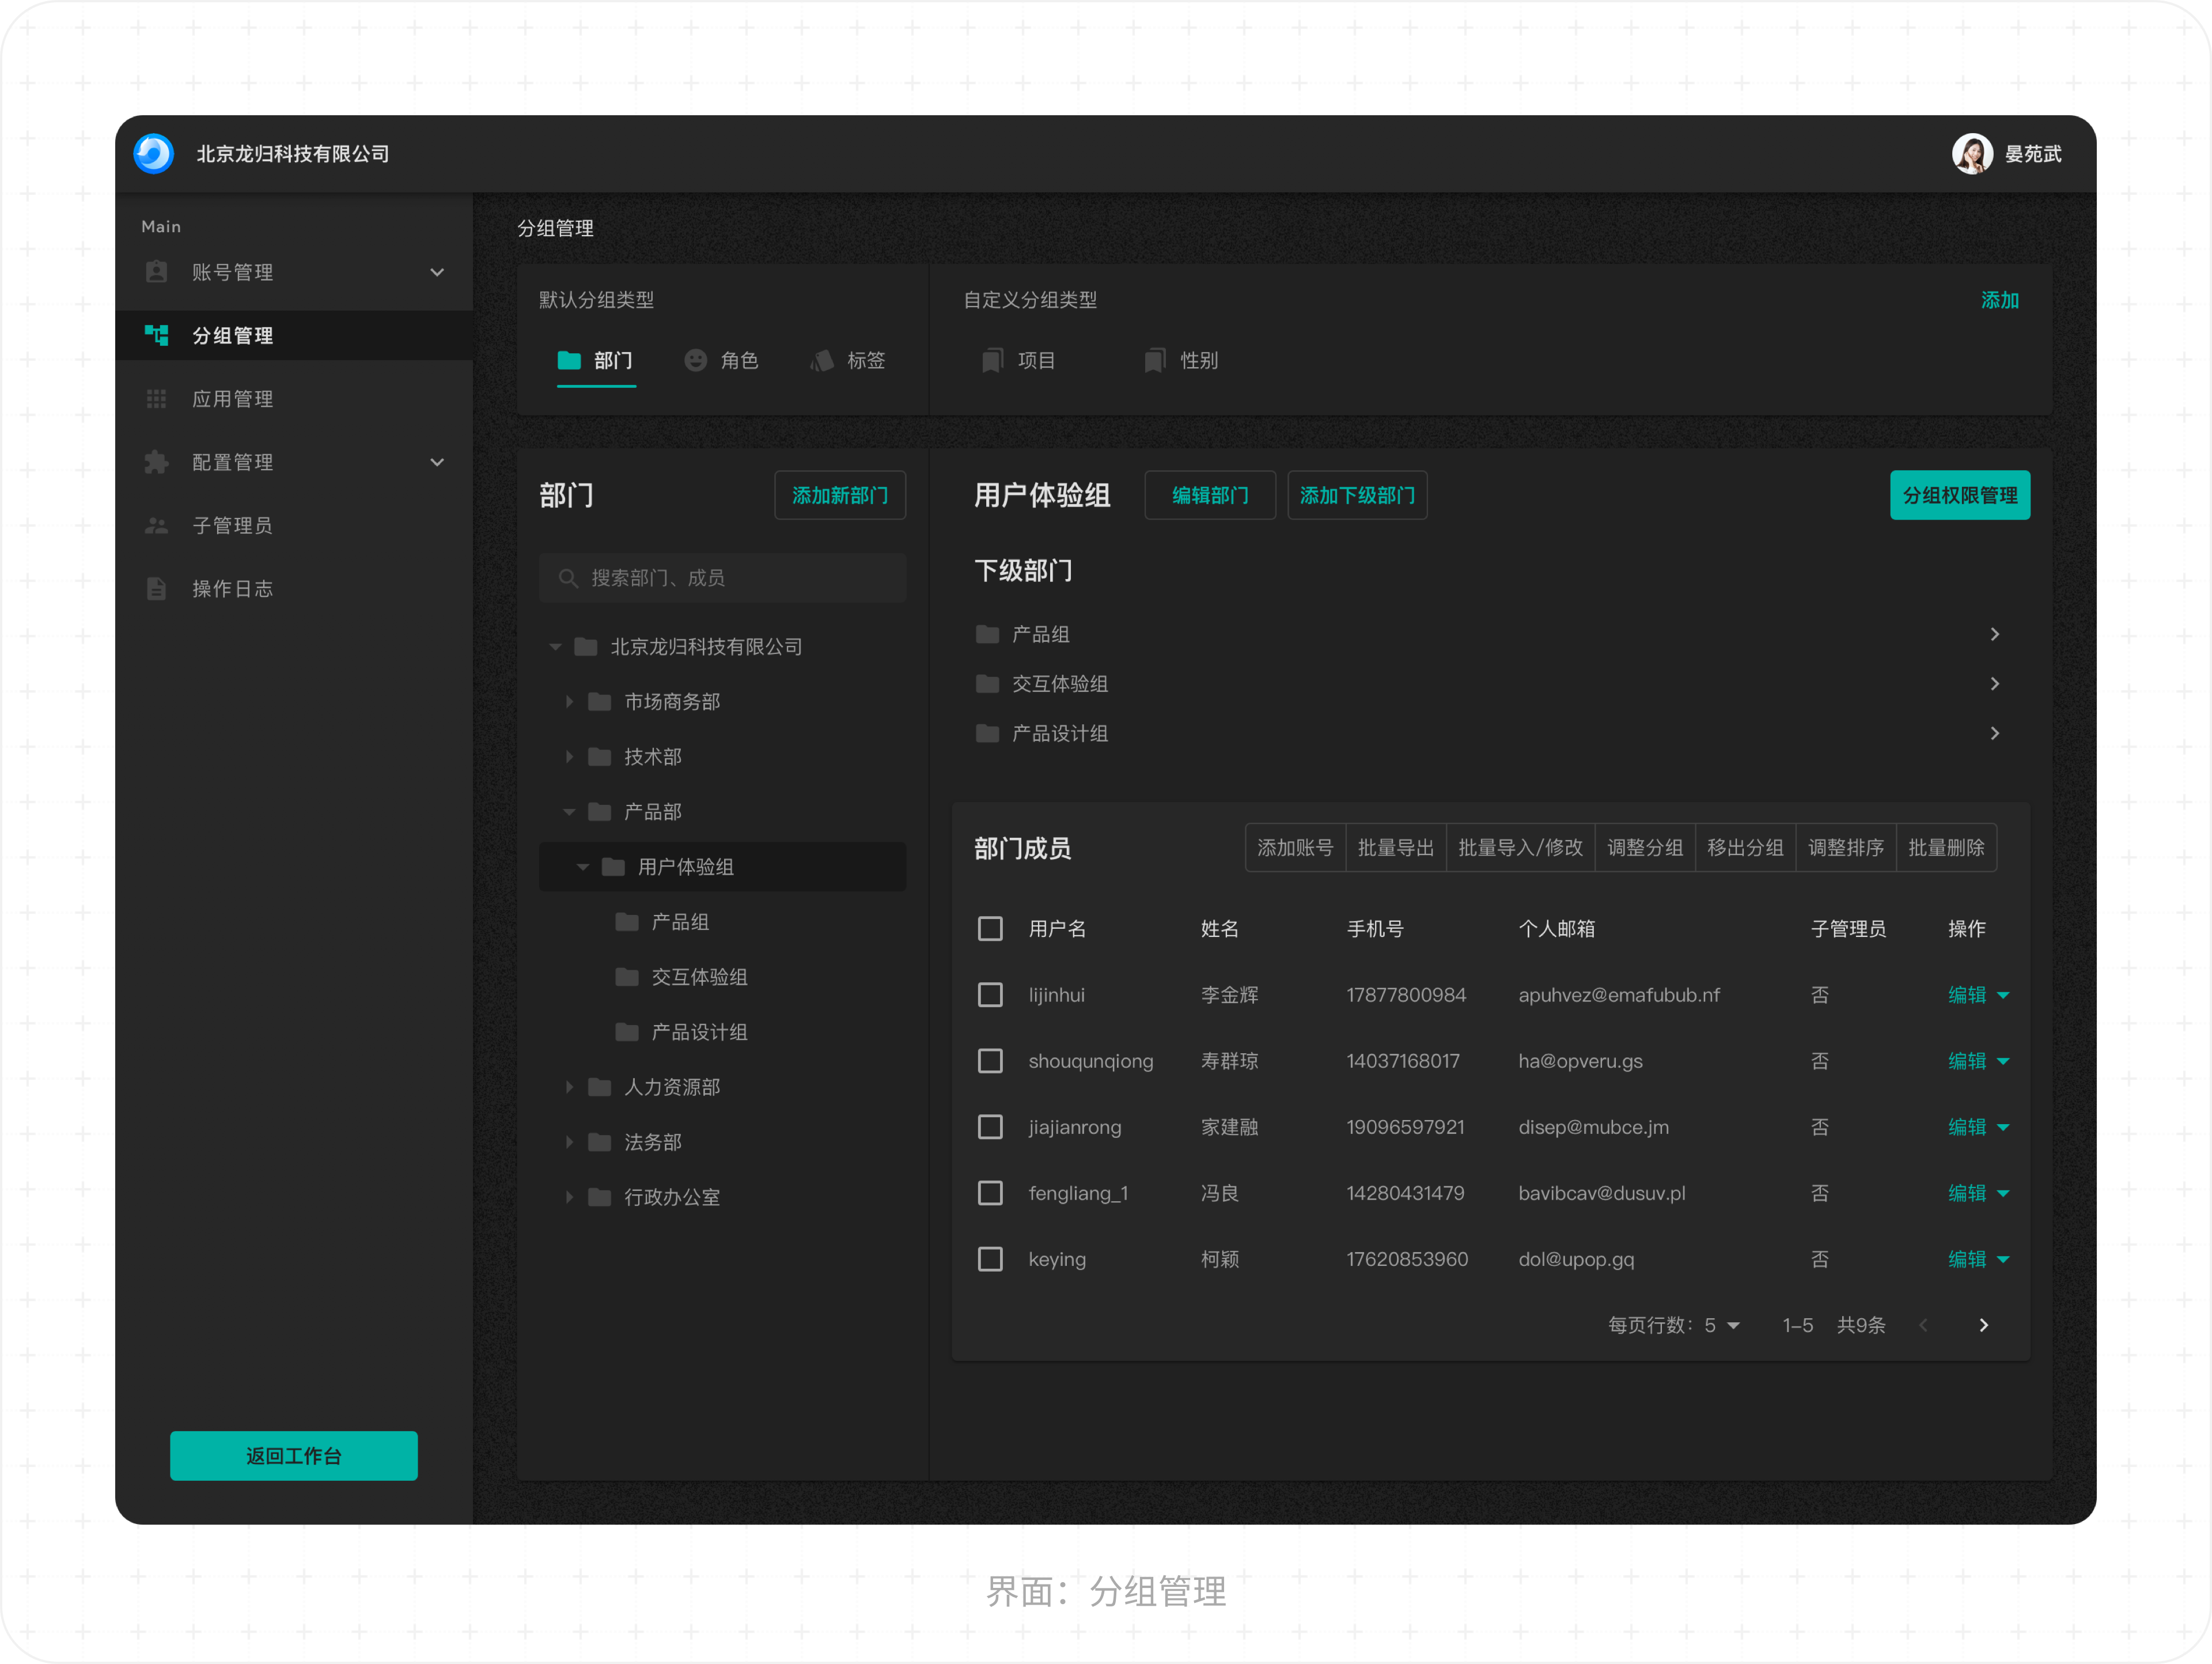The width and height of the screenshot is (2212, 1664).
Task: Open edit dropdown arrow for lijinhui row
Action: pyautogui.click(x=2003, y=995)
